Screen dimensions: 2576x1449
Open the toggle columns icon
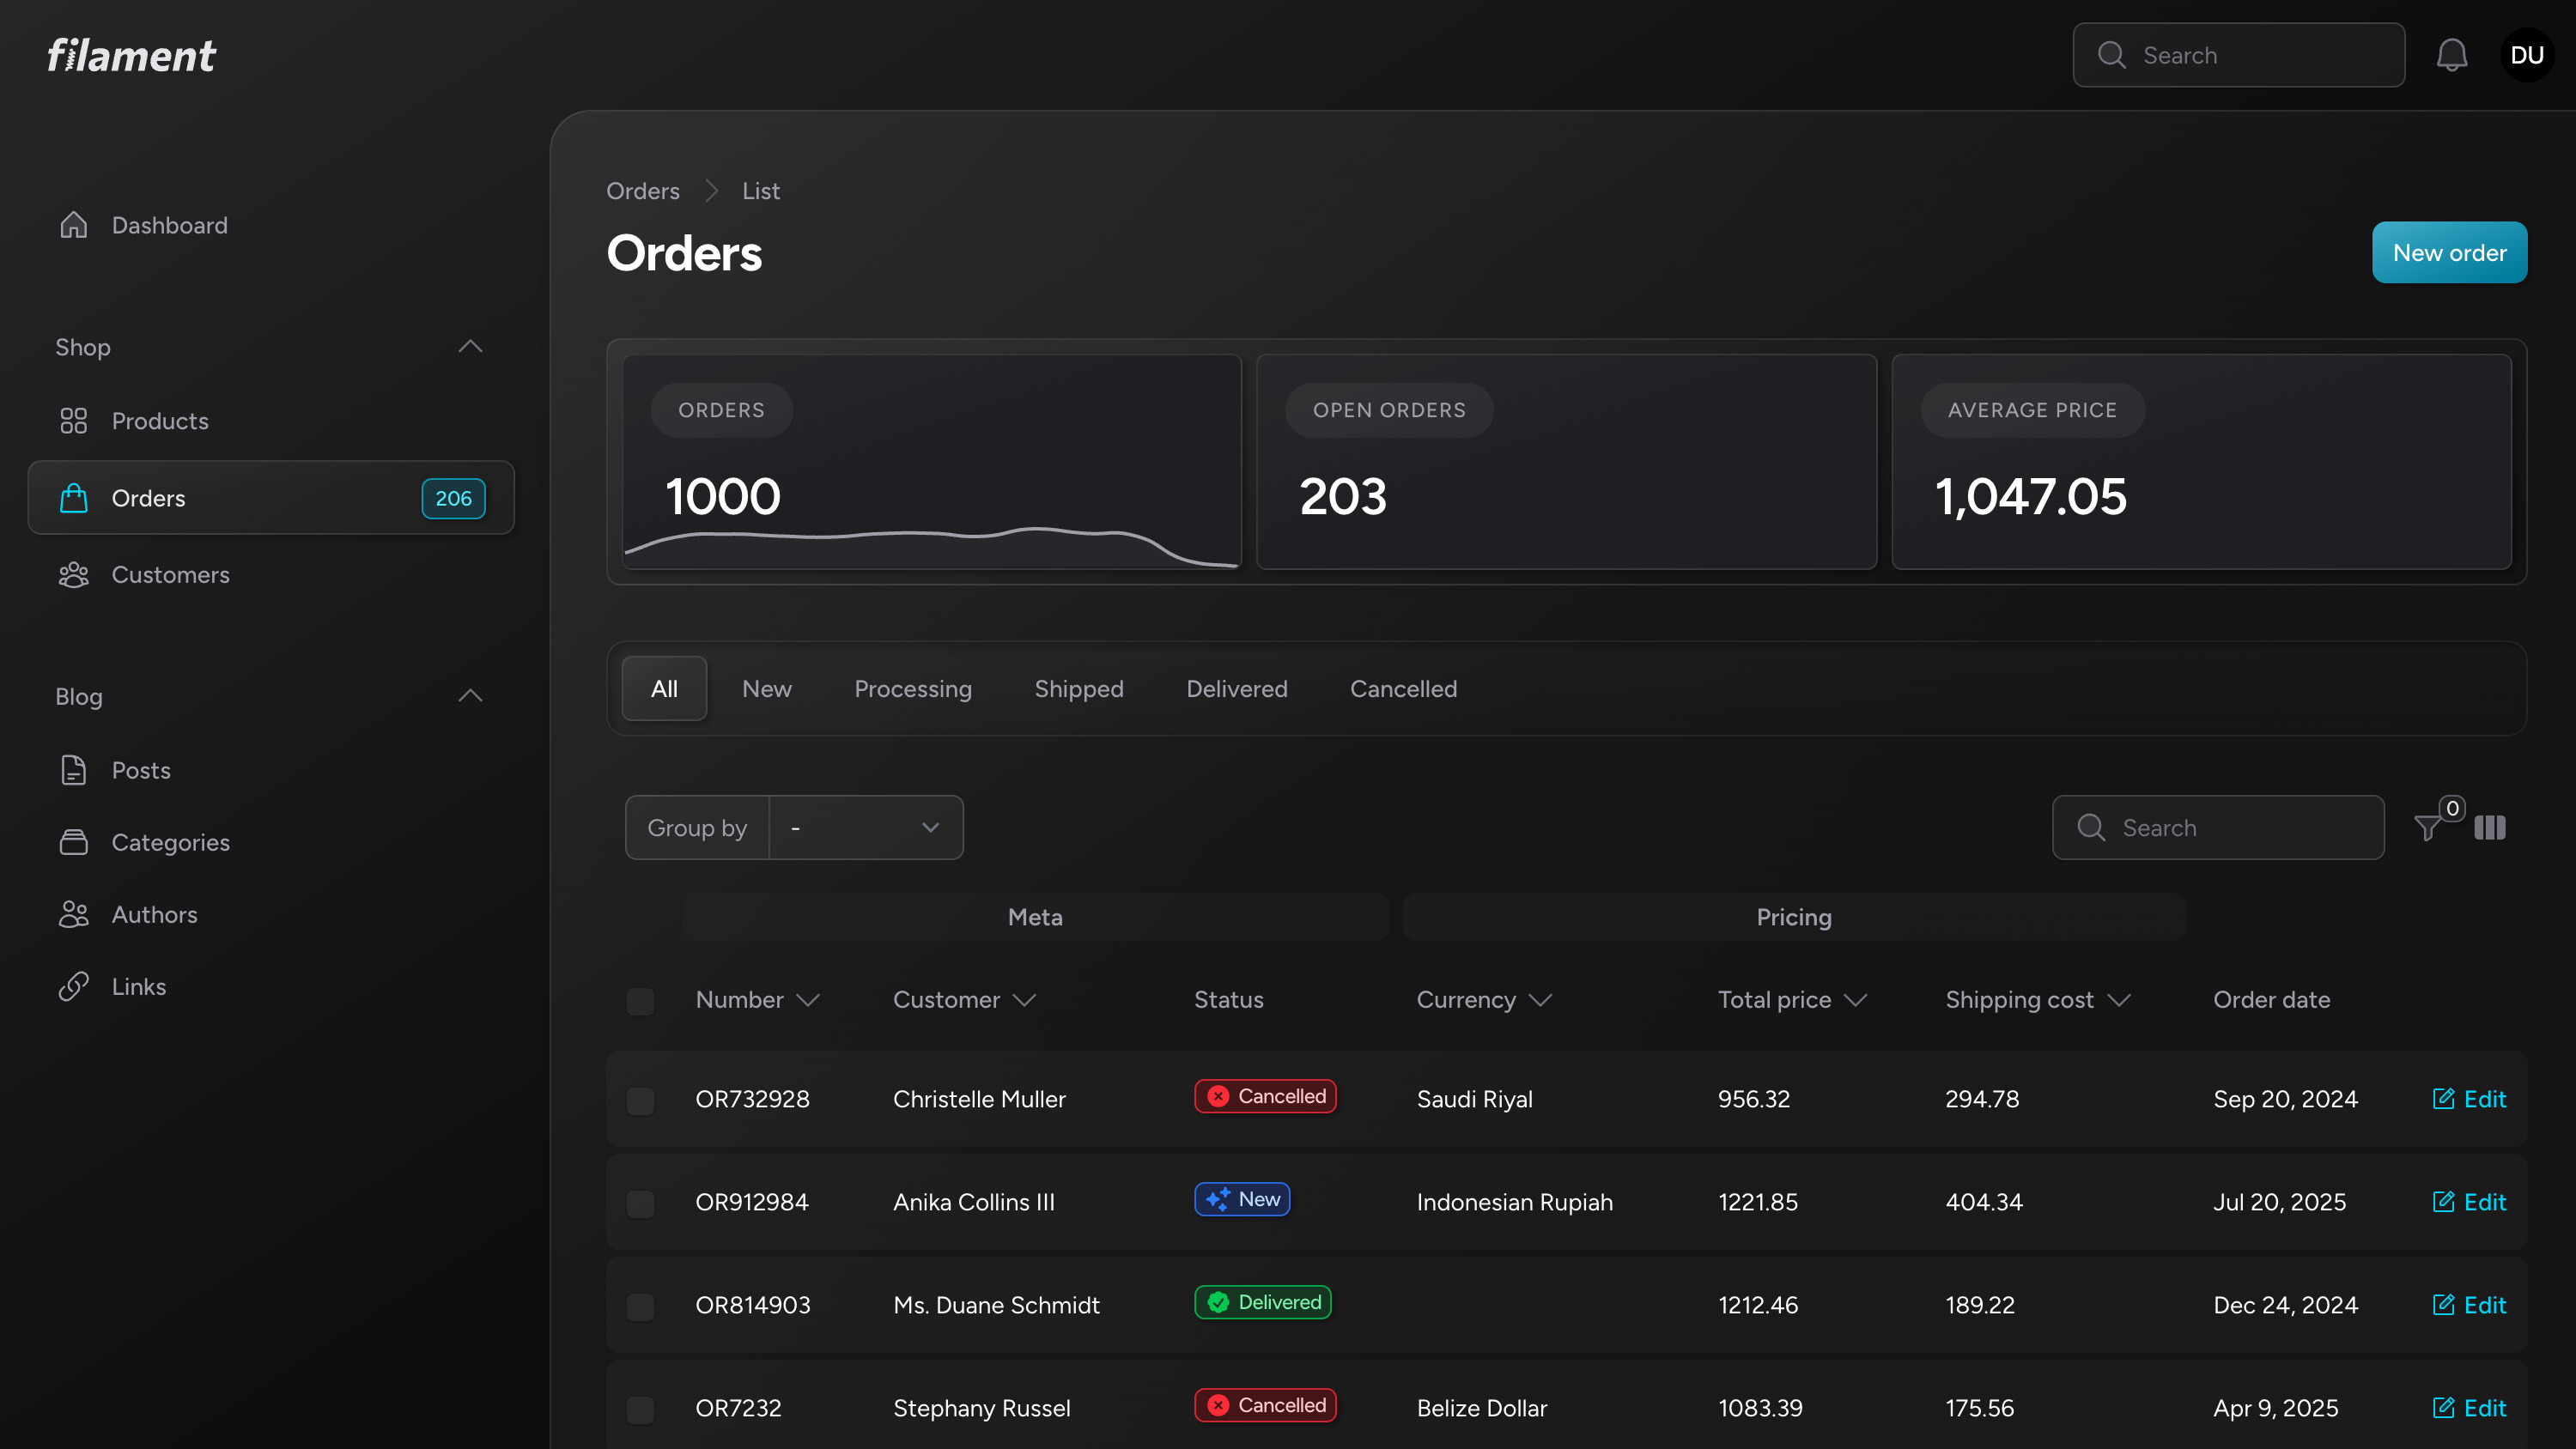point(2489,828)
